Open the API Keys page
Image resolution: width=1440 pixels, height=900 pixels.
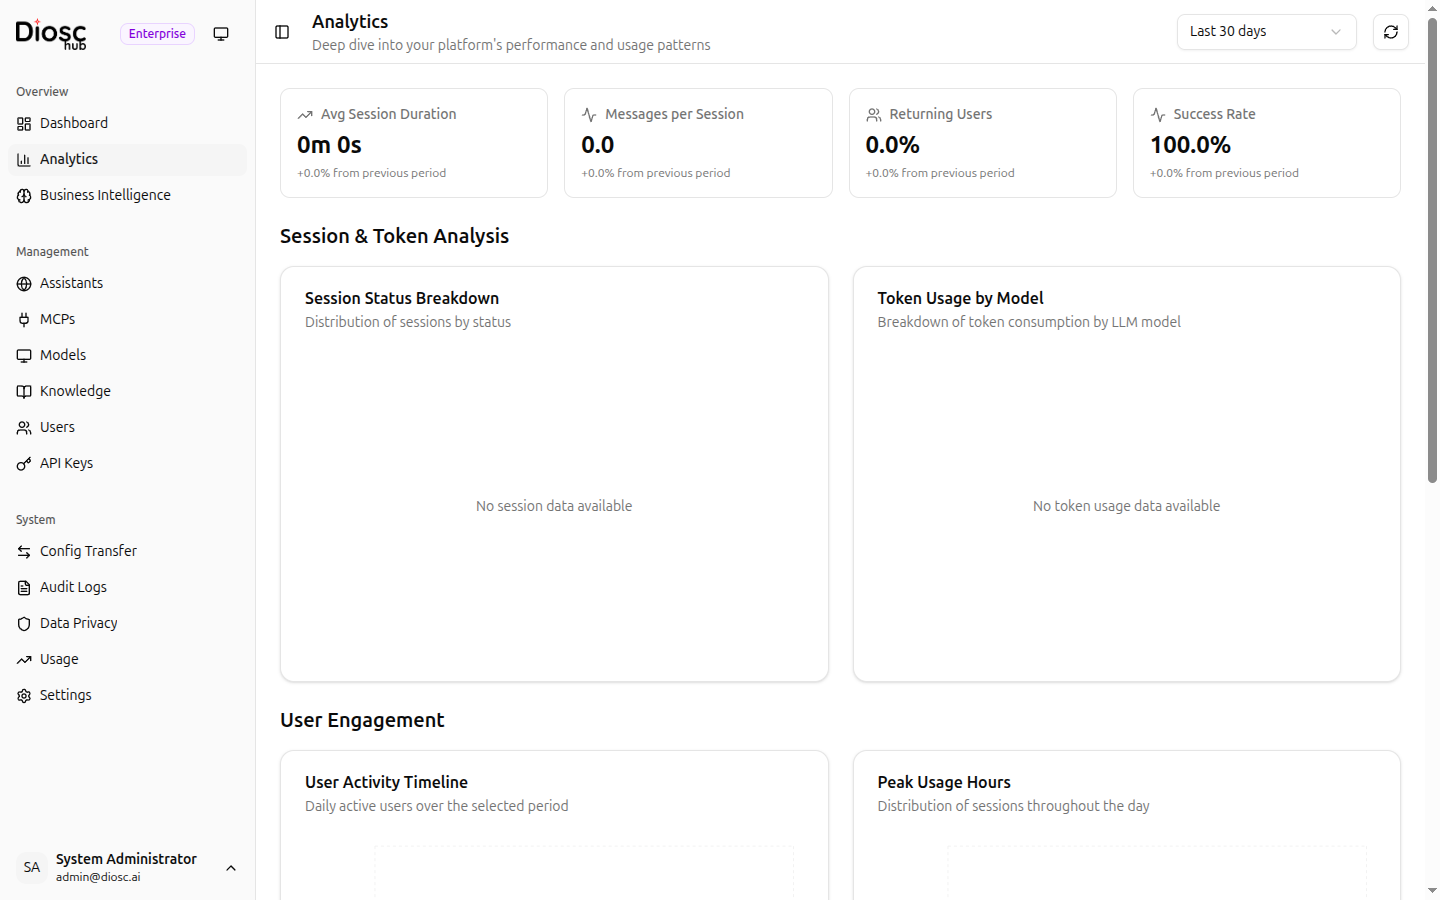pos(127,464)
